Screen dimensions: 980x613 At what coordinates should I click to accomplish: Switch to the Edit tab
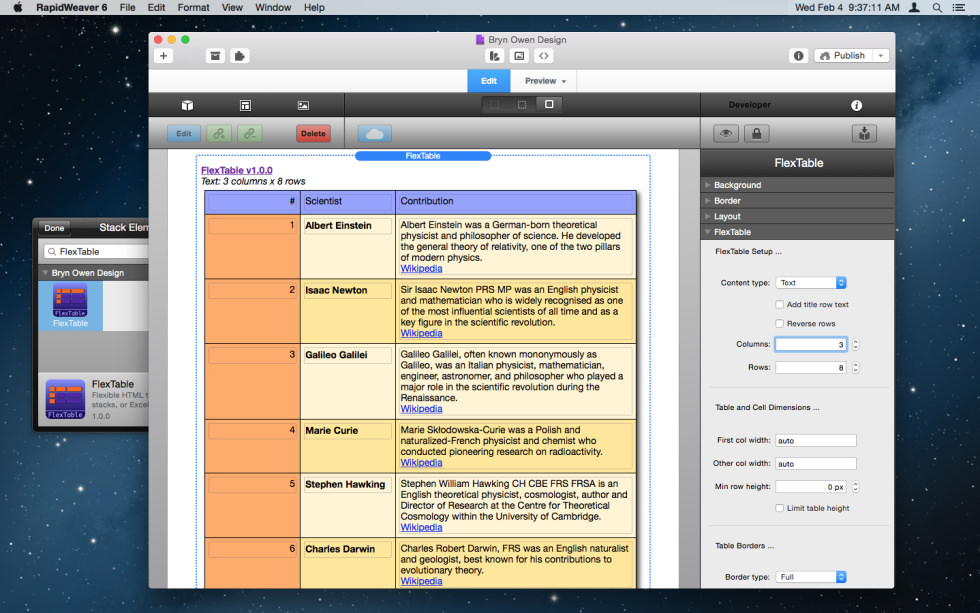[x=489, y=81]
